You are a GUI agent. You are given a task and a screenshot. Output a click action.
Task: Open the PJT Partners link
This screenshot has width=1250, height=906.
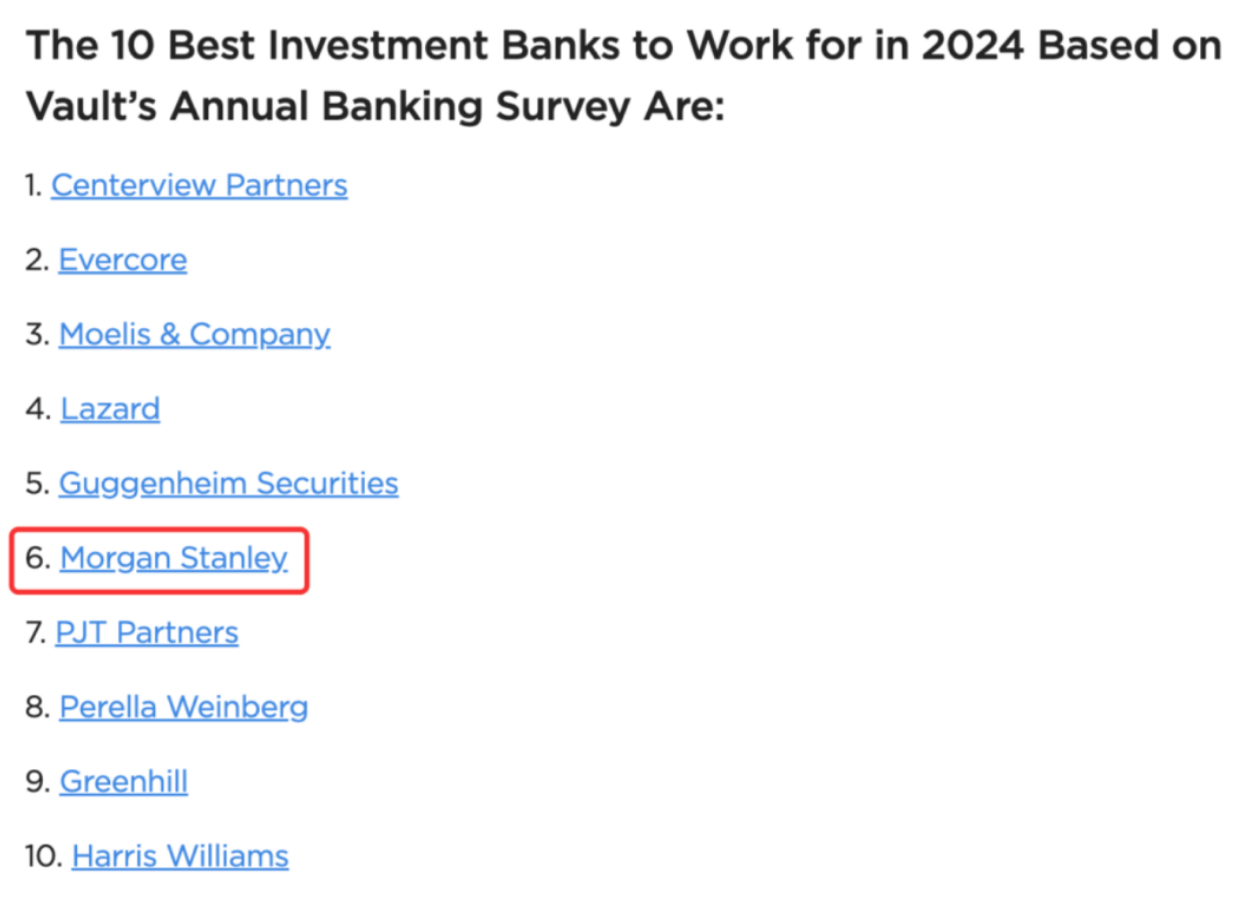147,632
